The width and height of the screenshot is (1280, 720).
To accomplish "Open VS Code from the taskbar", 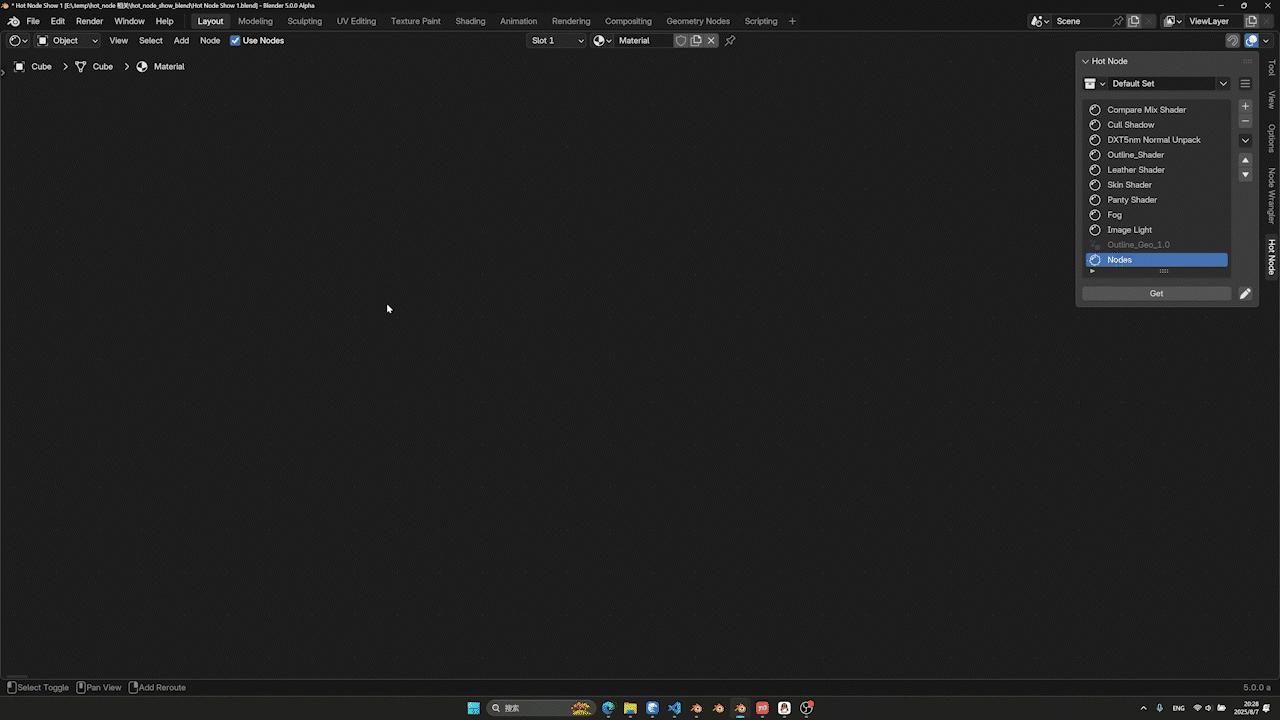I will 674,708.
